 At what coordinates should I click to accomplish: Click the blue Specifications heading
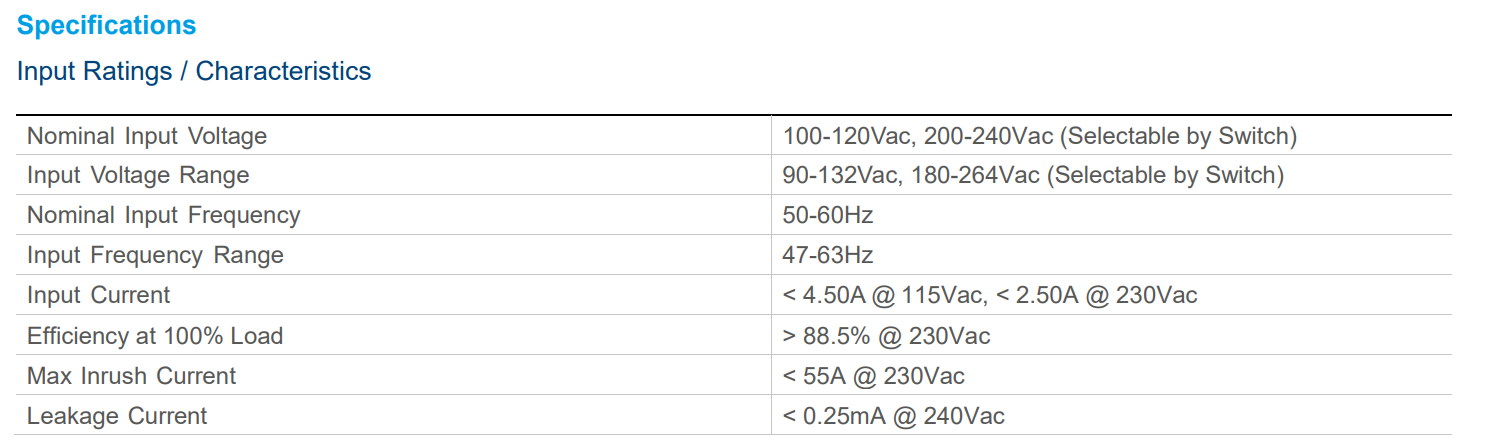click(107, 26)
